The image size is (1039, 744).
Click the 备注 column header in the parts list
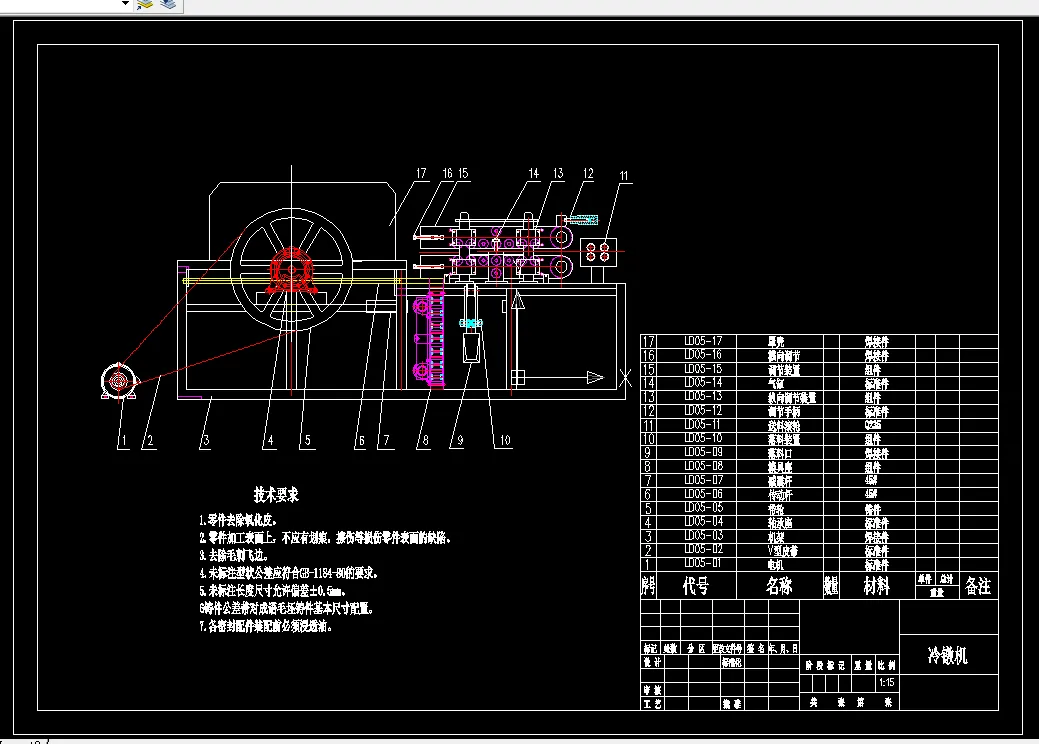(x=978, y=586)
